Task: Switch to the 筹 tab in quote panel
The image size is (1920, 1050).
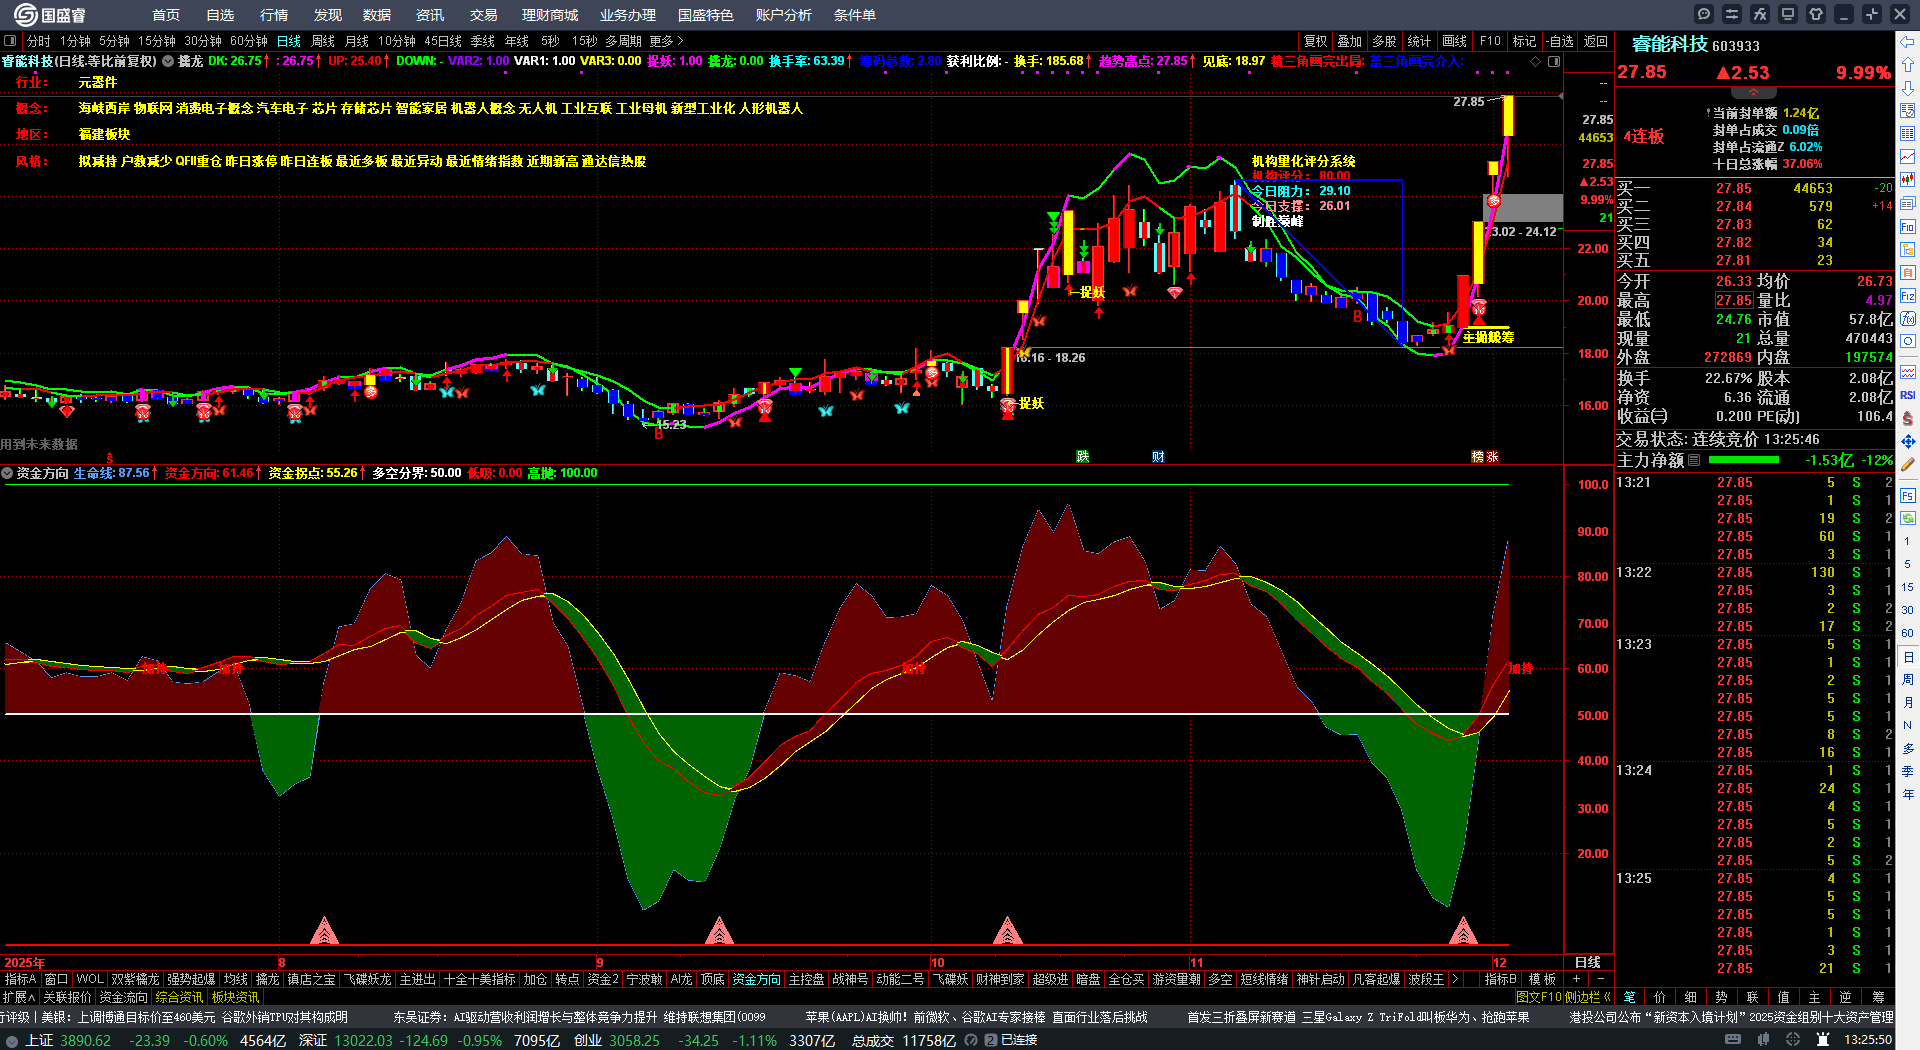Action: [x=1879, y=997]
